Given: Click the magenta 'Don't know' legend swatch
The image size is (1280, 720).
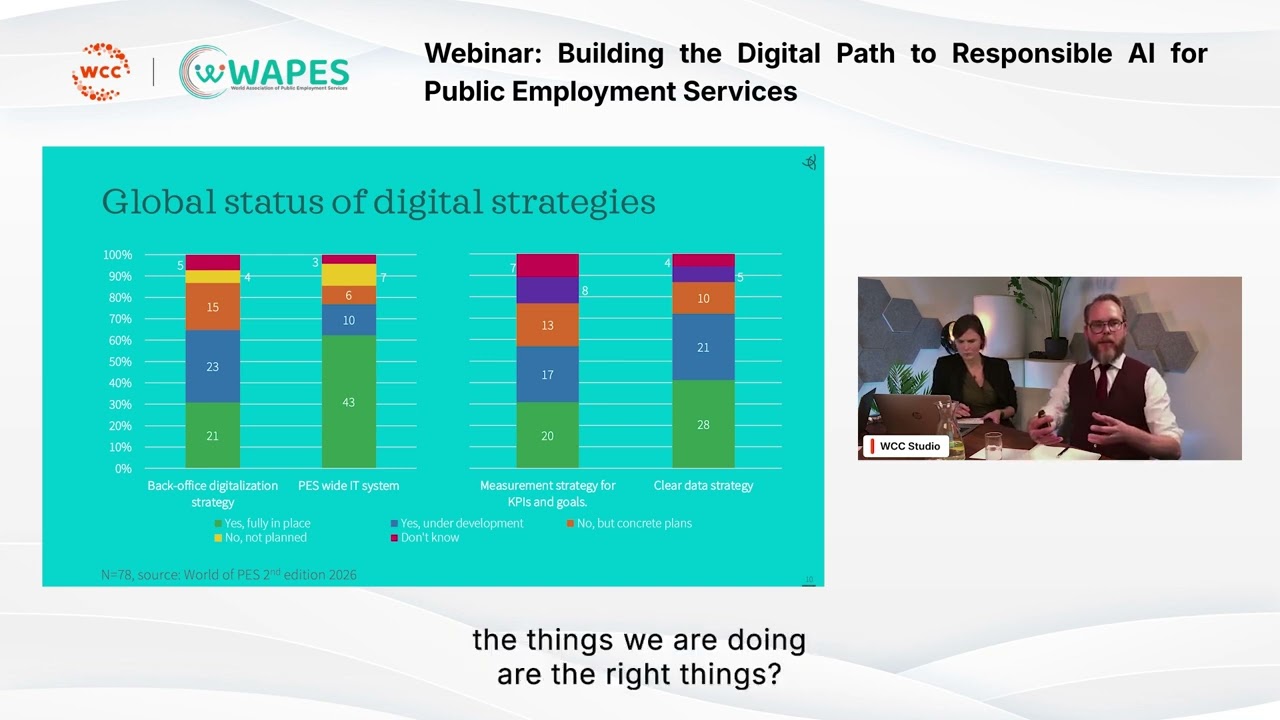Looking at the screenshot, I should (x=394, y=538).
